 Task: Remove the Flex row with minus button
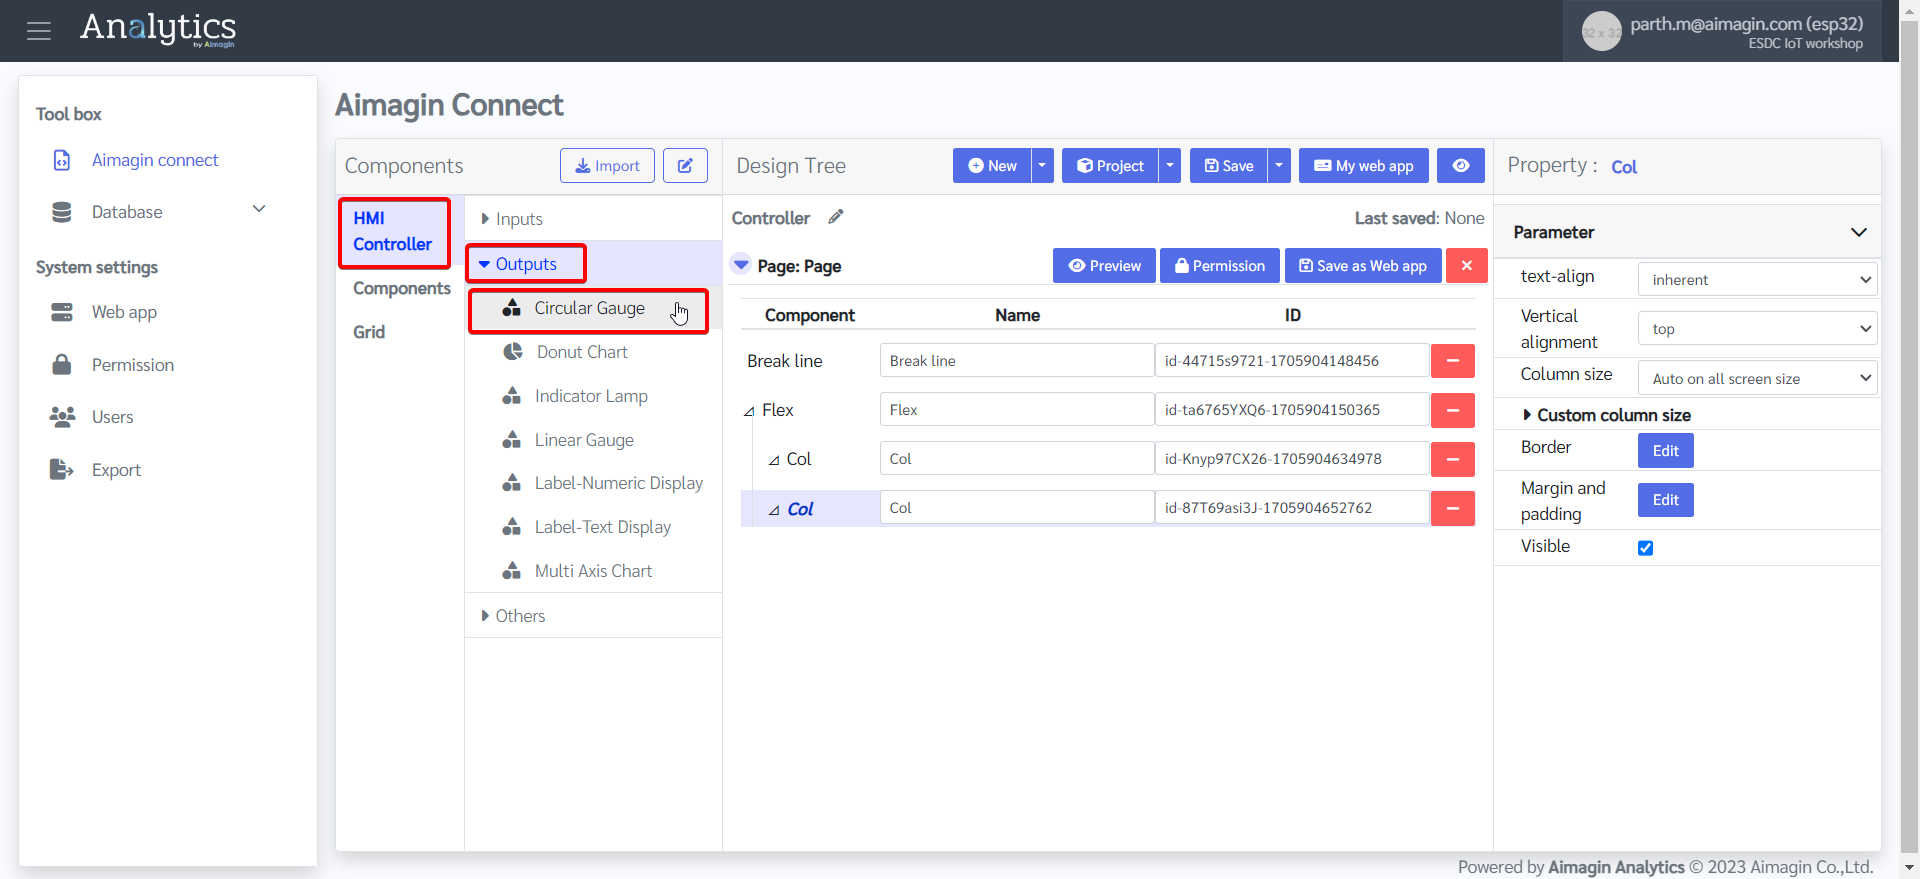point(1453,410)
